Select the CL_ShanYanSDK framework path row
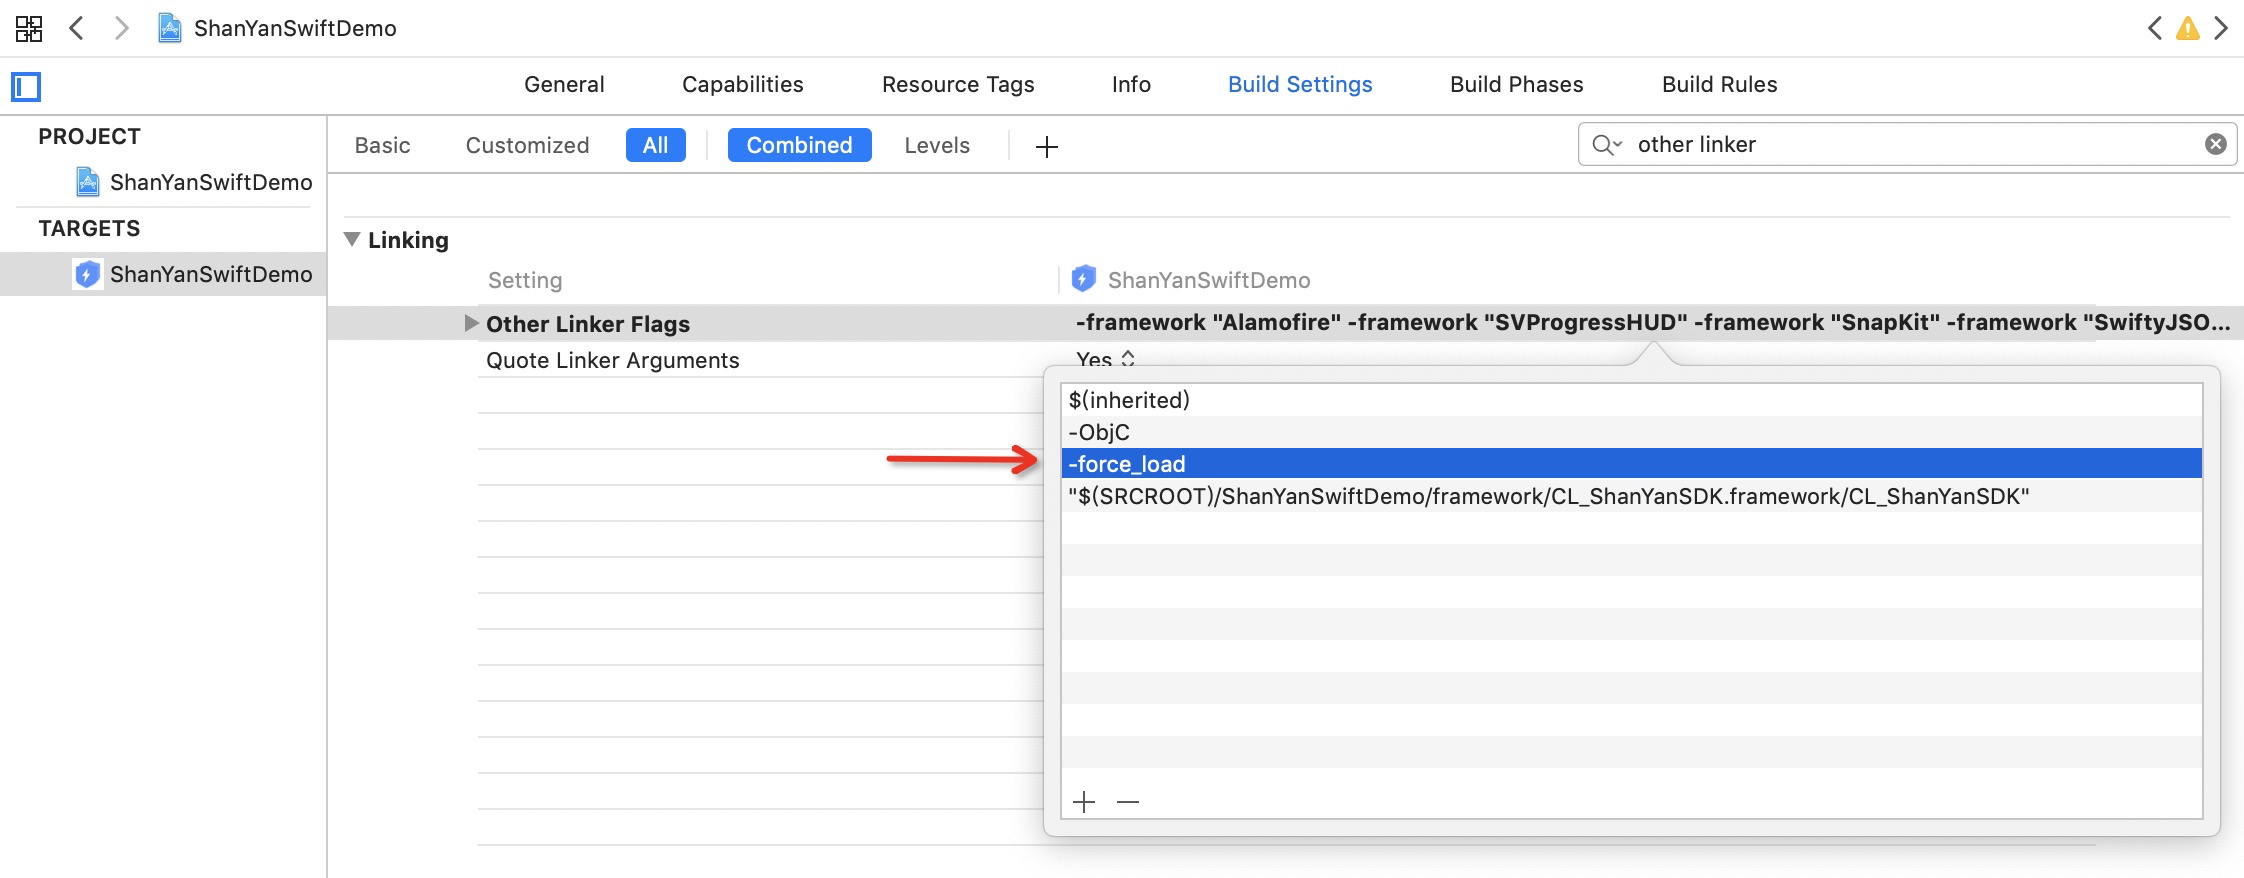 (1632, 496)
